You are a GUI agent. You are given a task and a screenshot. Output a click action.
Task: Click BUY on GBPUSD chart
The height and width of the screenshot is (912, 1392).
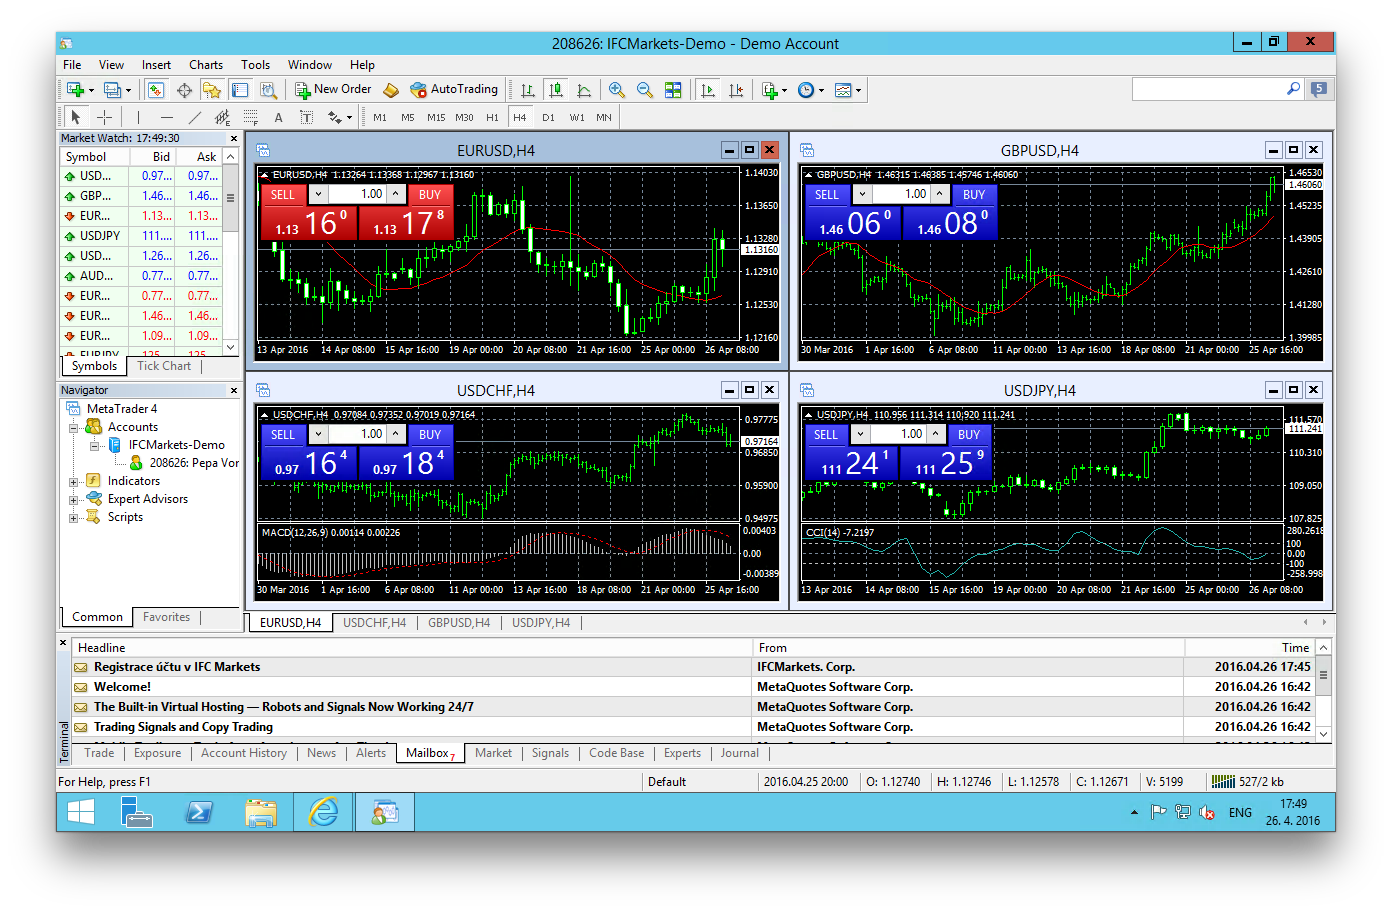click(x=974, y=195)
